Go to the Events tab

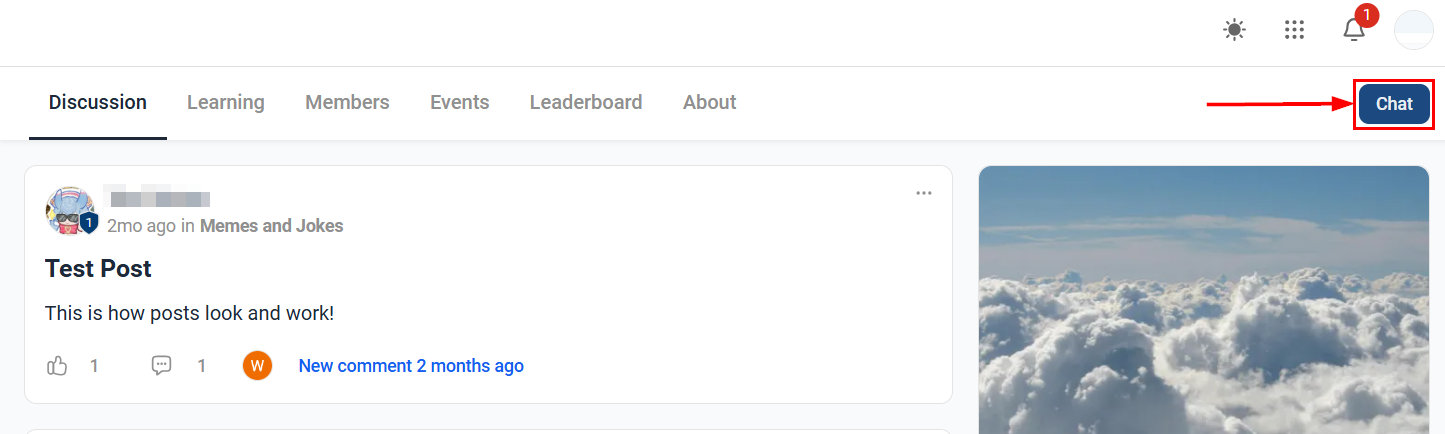tap(460, 102)
